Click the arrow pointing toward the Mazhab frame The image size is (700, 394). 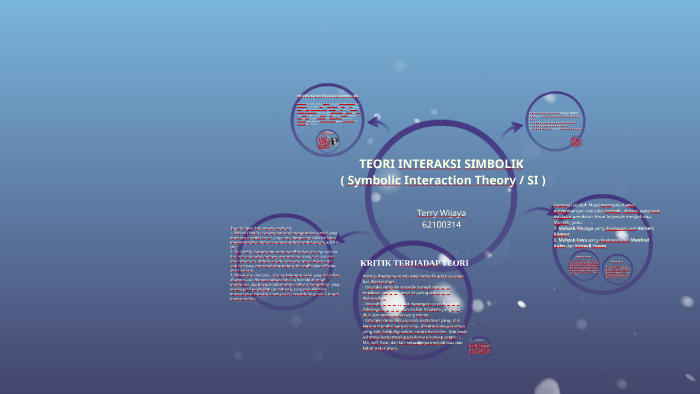point(539,212)
